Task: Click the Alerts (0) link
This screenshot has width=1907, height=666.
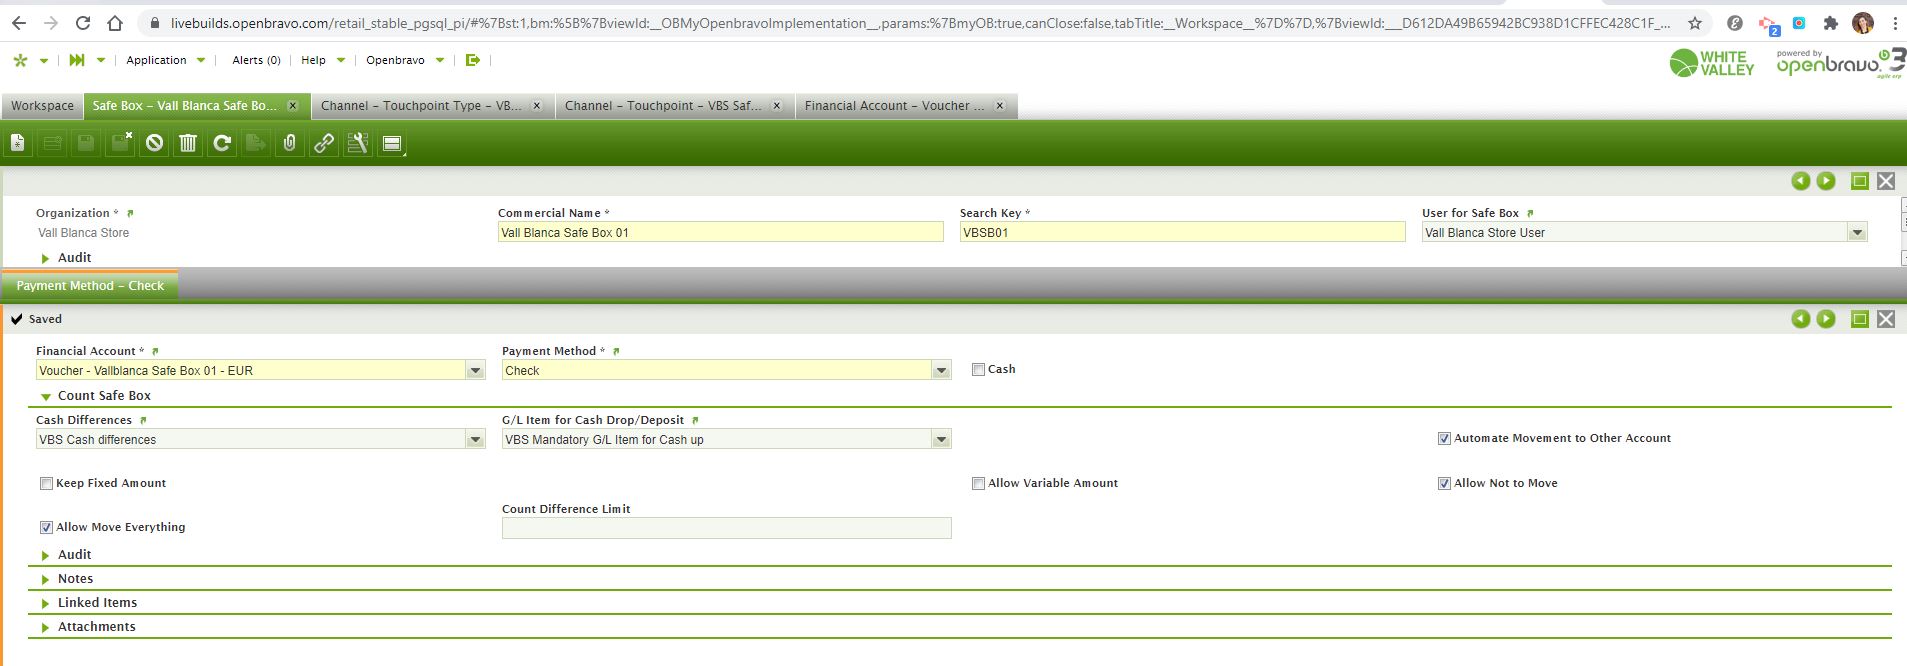Action: click(256, 60)
